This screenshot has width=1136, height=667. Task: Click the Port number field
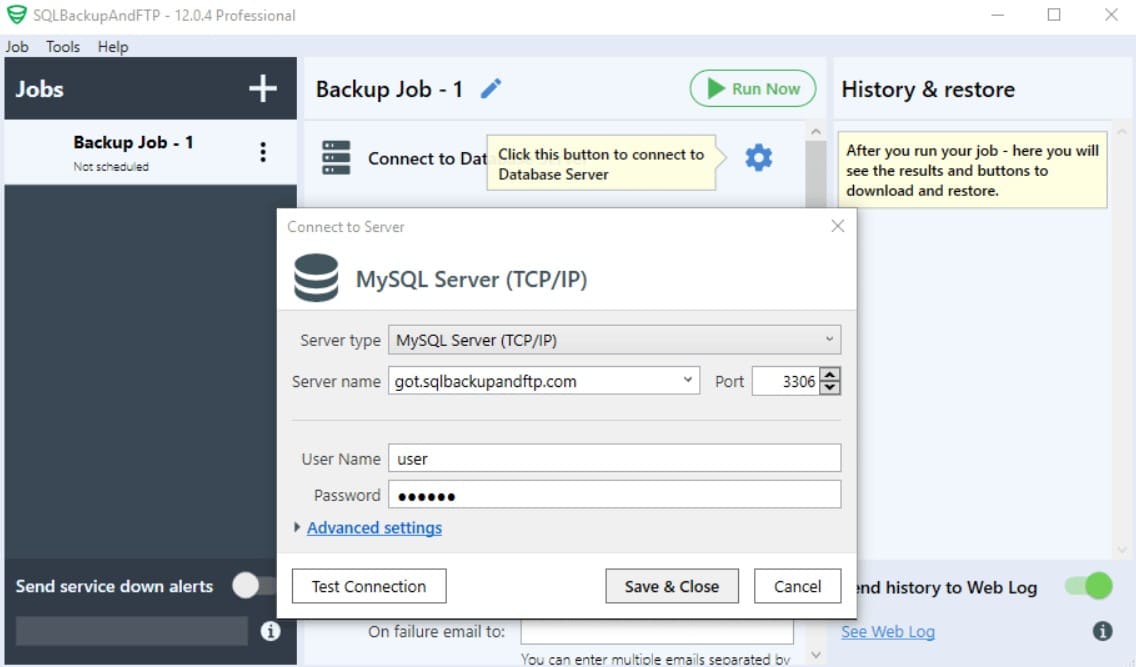coord(786,381)
